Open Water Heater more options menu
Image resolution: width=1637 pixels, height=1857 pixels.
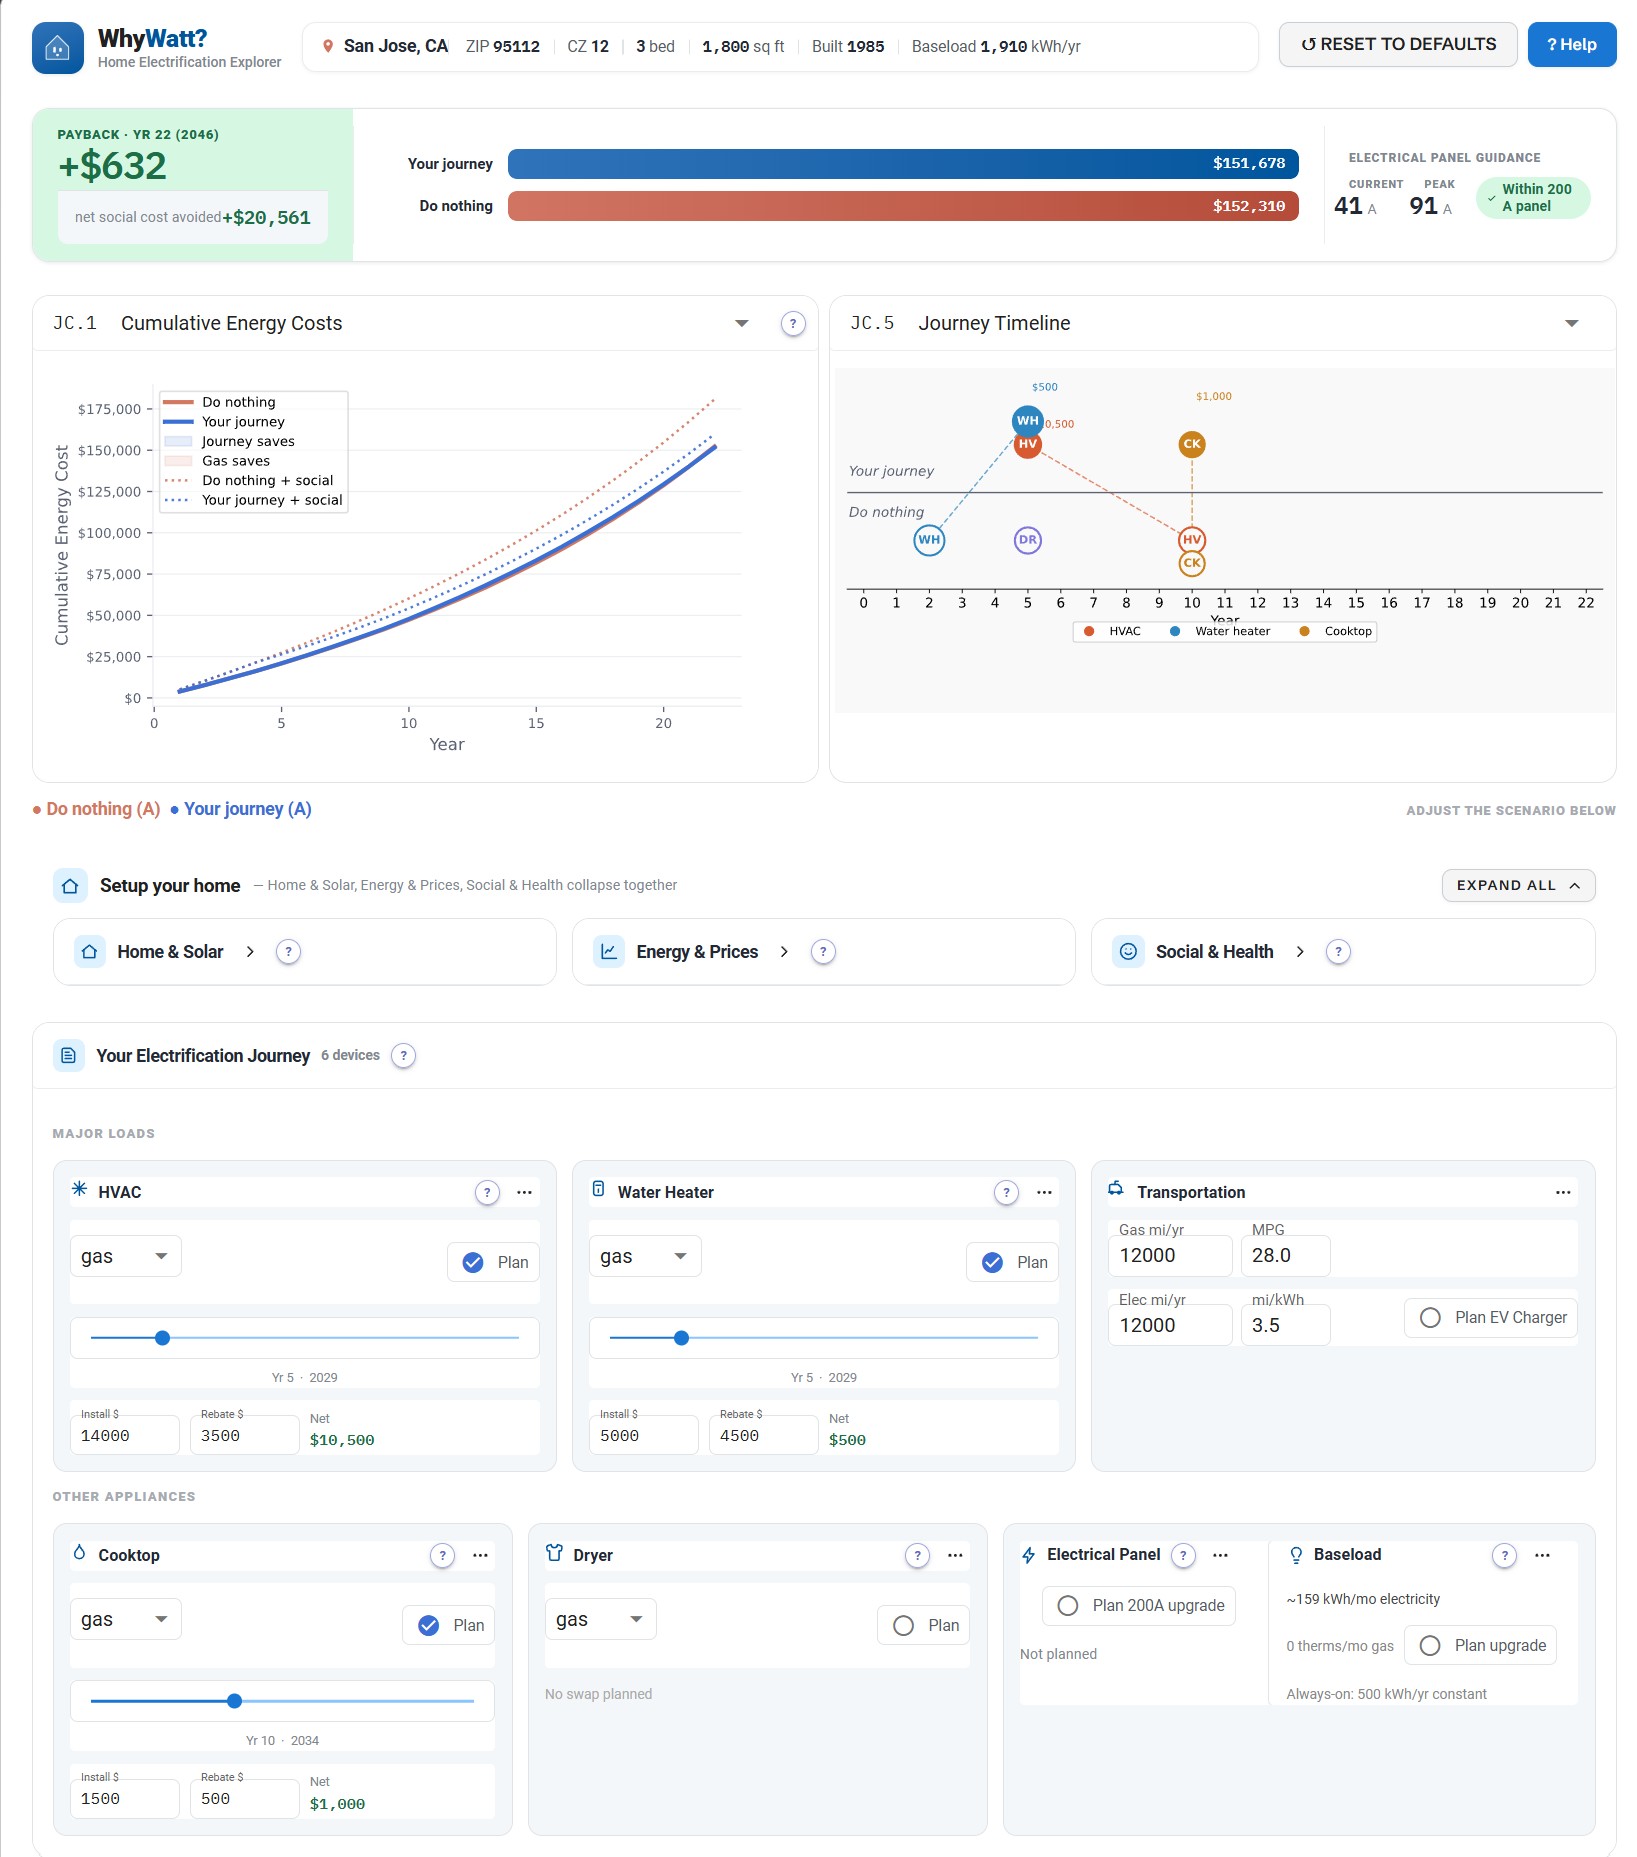pyautogui.click(x=1044, y=1192)
